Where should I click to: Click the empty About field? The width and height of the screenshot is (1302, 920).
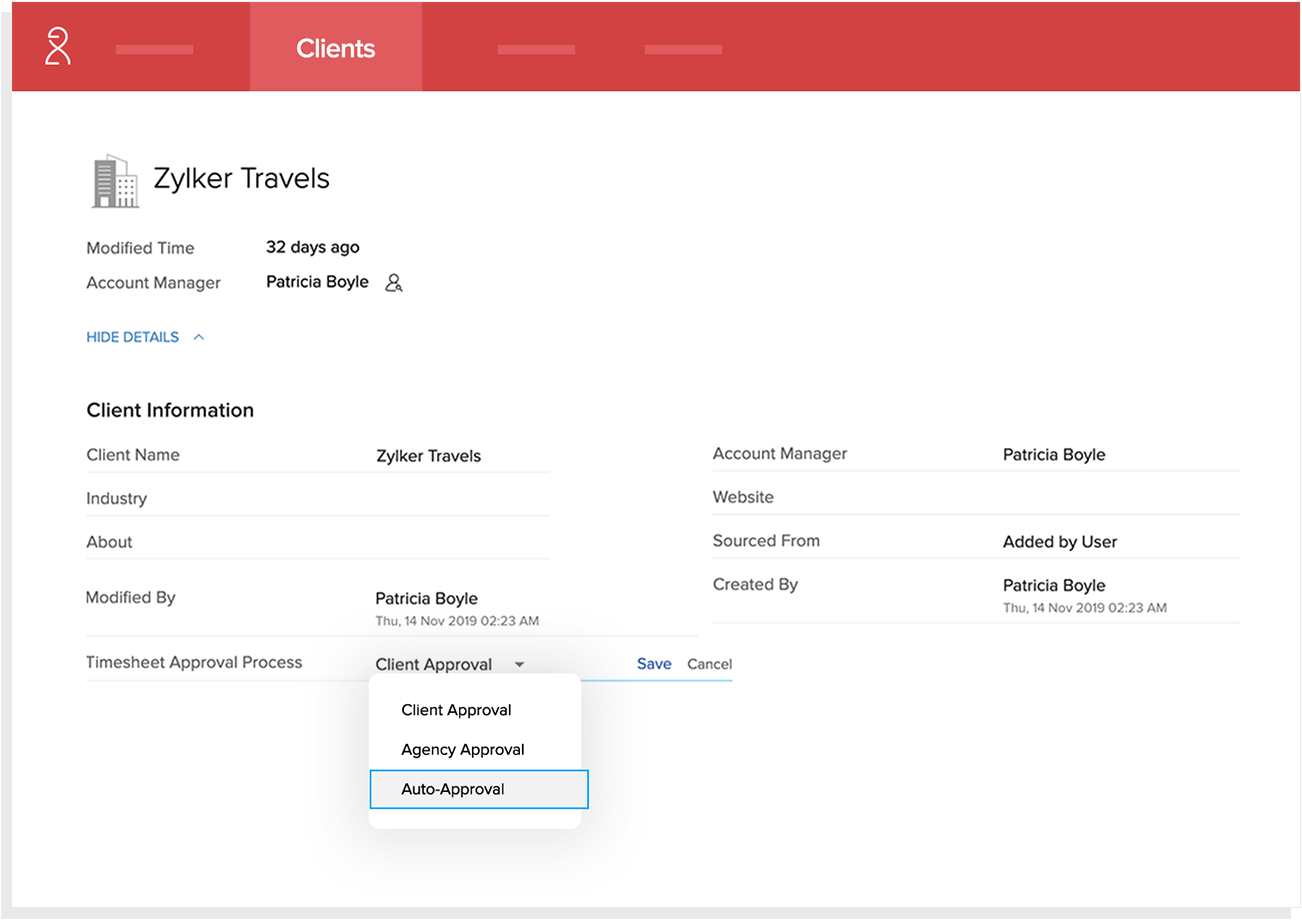pos(460,542)
